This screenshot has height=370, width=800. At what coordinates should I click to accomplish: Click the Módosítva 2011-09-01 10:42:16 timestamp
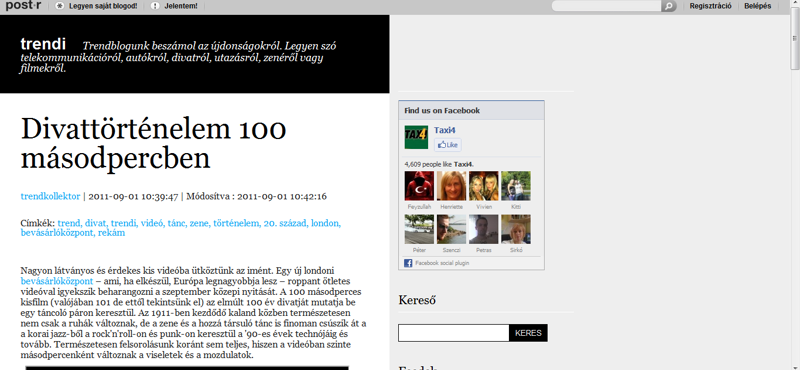(257, 196)
